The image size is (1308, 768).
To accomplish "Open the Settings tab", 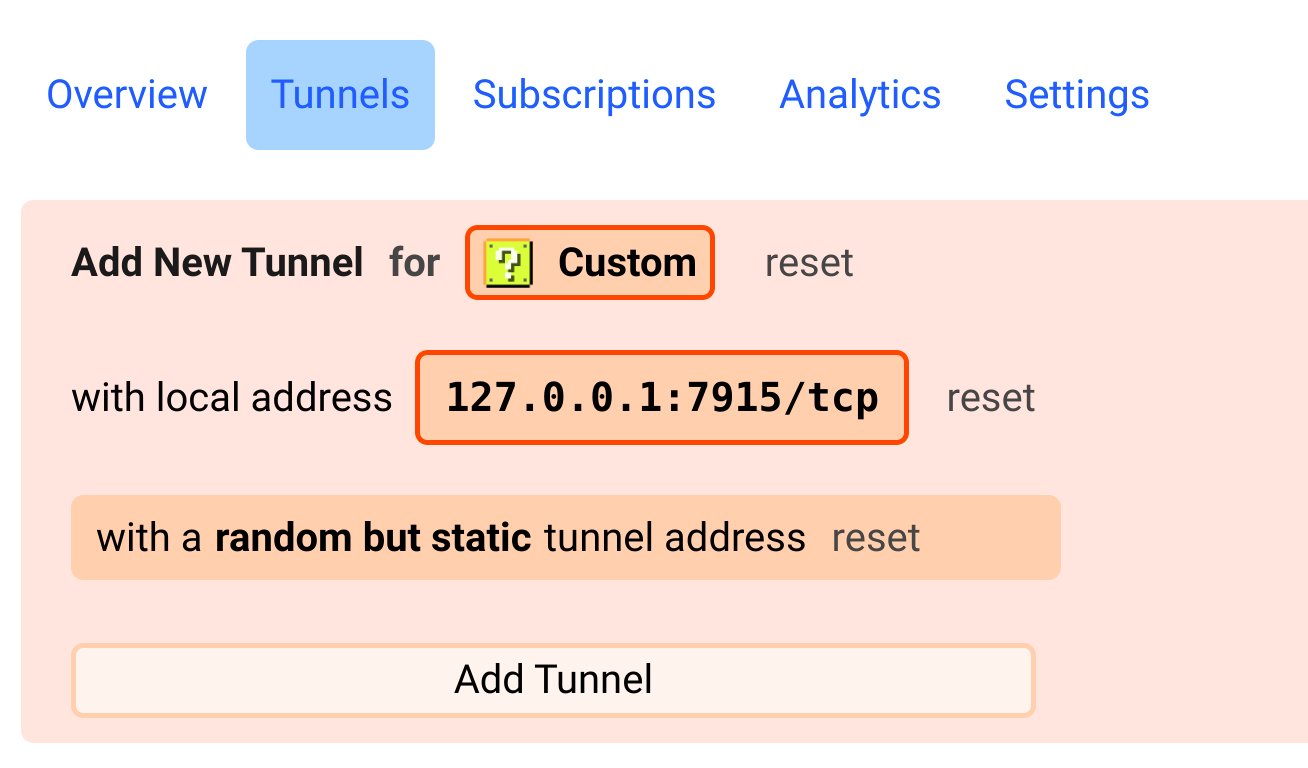I will 1076,95.
